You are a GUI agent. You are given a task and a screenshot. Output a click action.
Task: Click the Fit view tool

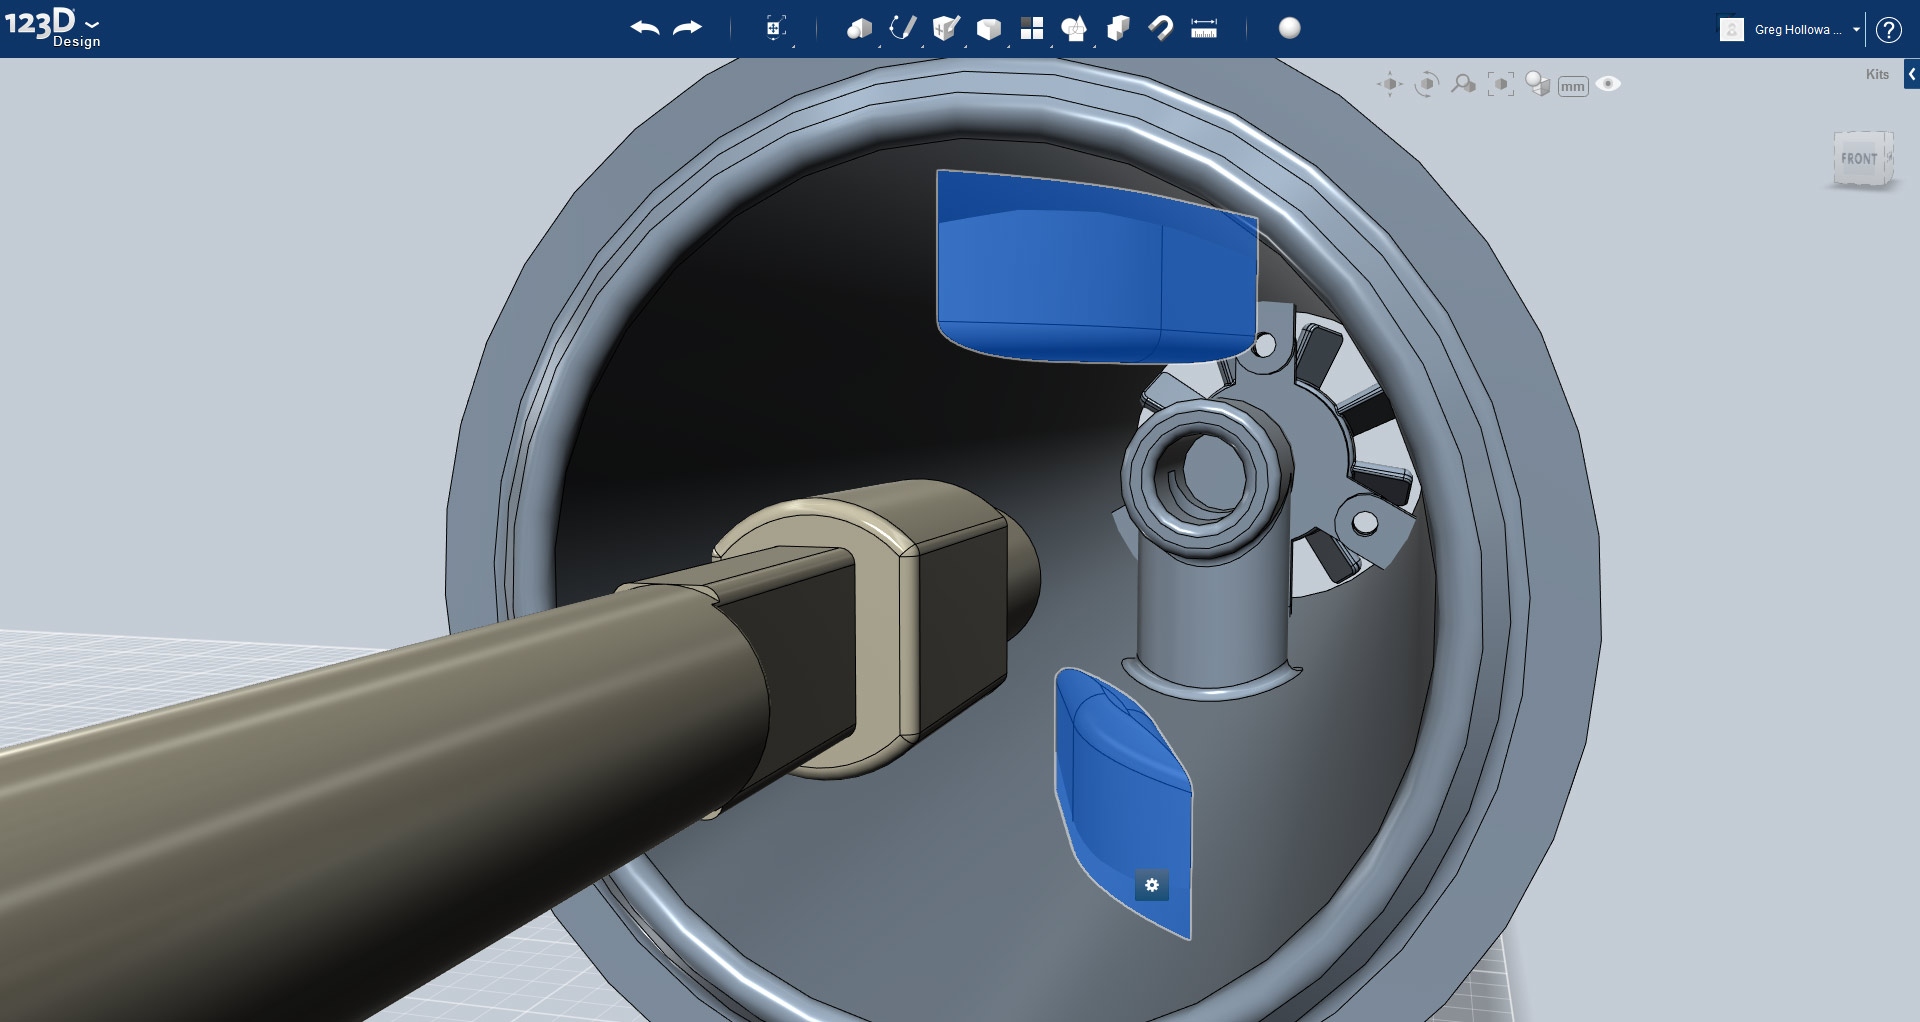(x=1501, y=84)
